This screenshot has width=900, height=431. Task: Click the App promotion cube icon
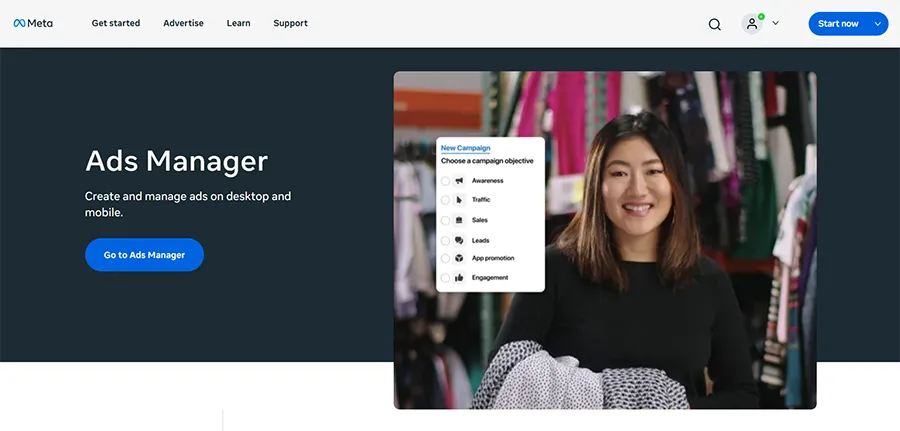[459, 258]
